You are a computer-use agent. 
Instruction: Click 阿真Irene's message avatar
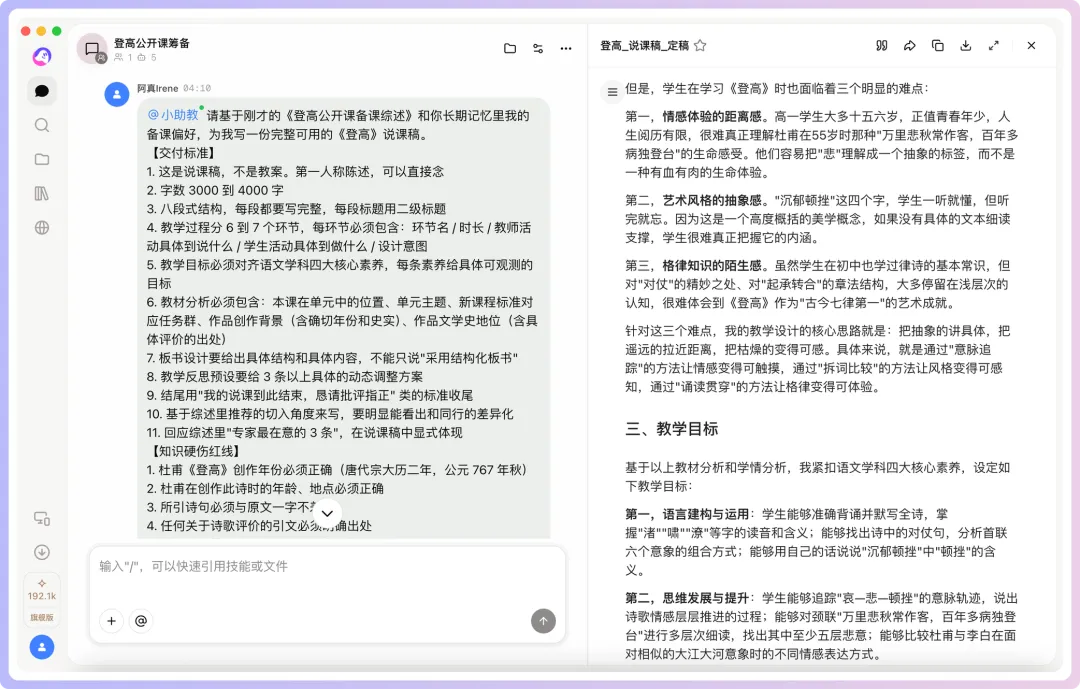click(x=117, y=94)
